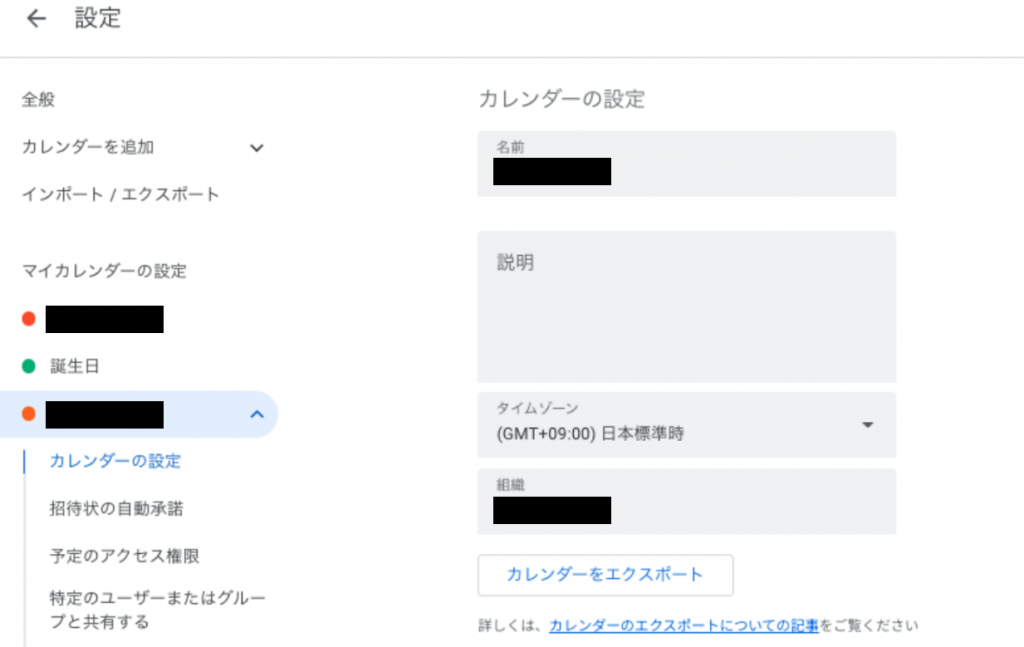Image resolution: width=1024 pixels, height=647 pixels.
Task: Open the タイムゾーン dropdown arrow
Action: click(x=867, y=425)
